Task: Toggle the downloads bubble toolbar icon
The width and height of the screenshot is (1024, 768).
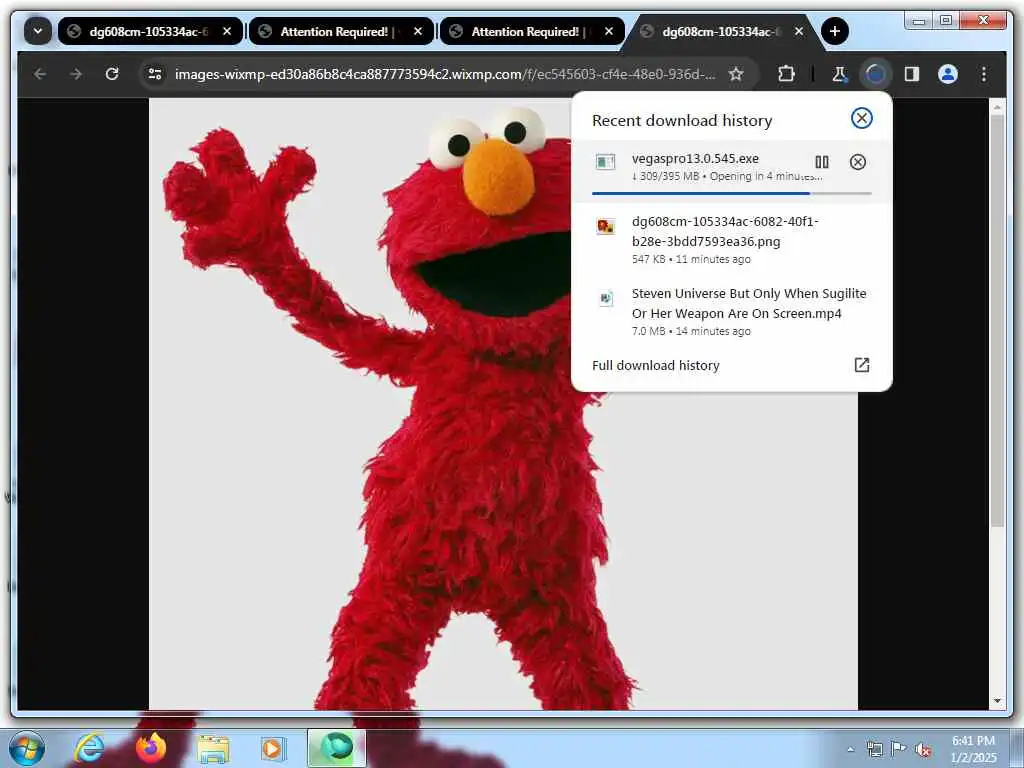Action: [x=875, y=74]
